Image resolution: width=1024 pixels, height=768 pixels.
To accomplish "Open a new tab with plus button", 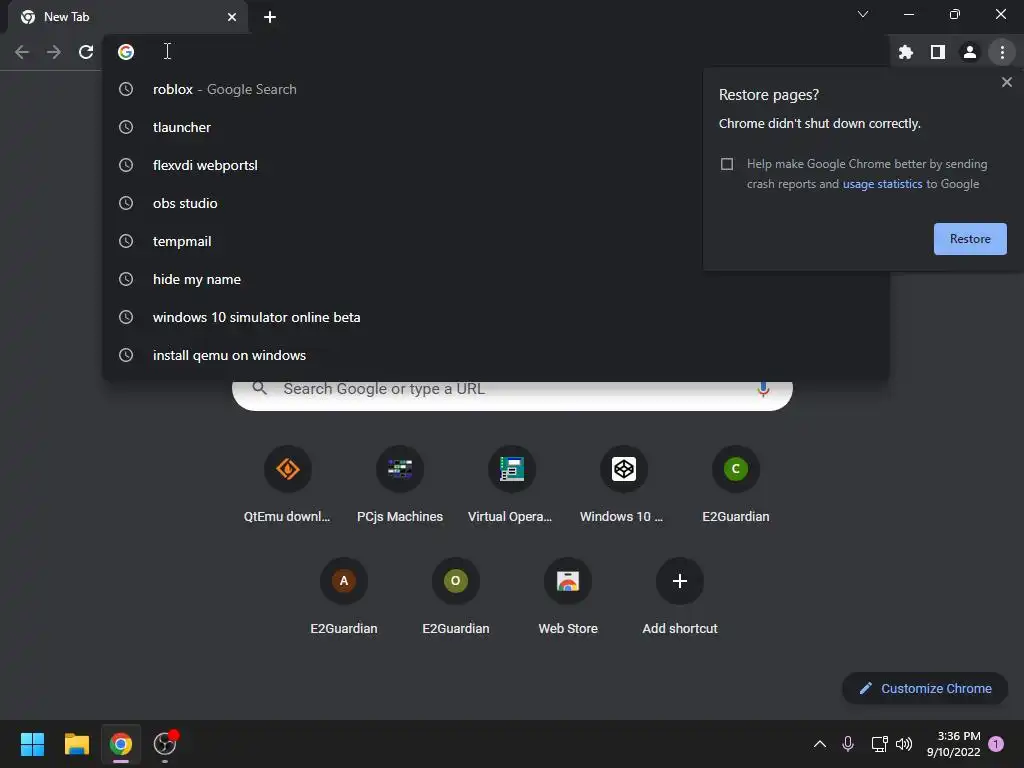I will coord(270,17).
